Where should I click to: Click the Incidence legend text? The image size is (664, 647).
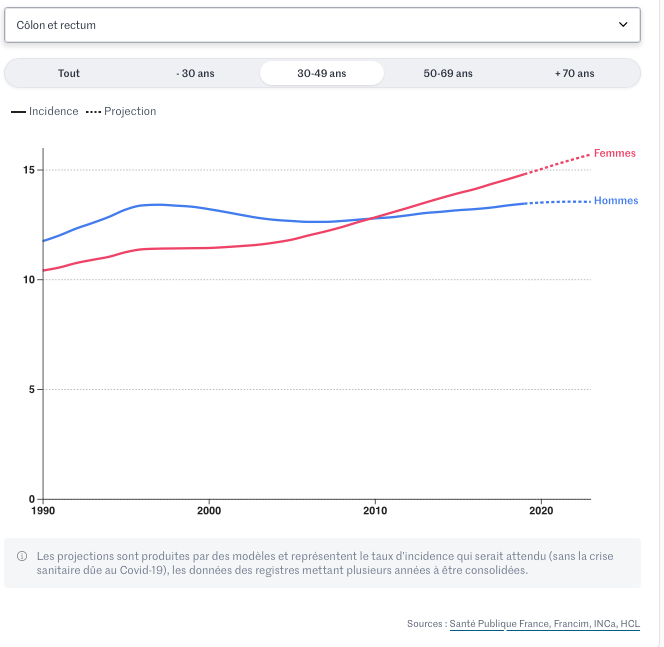pos(54,112)
